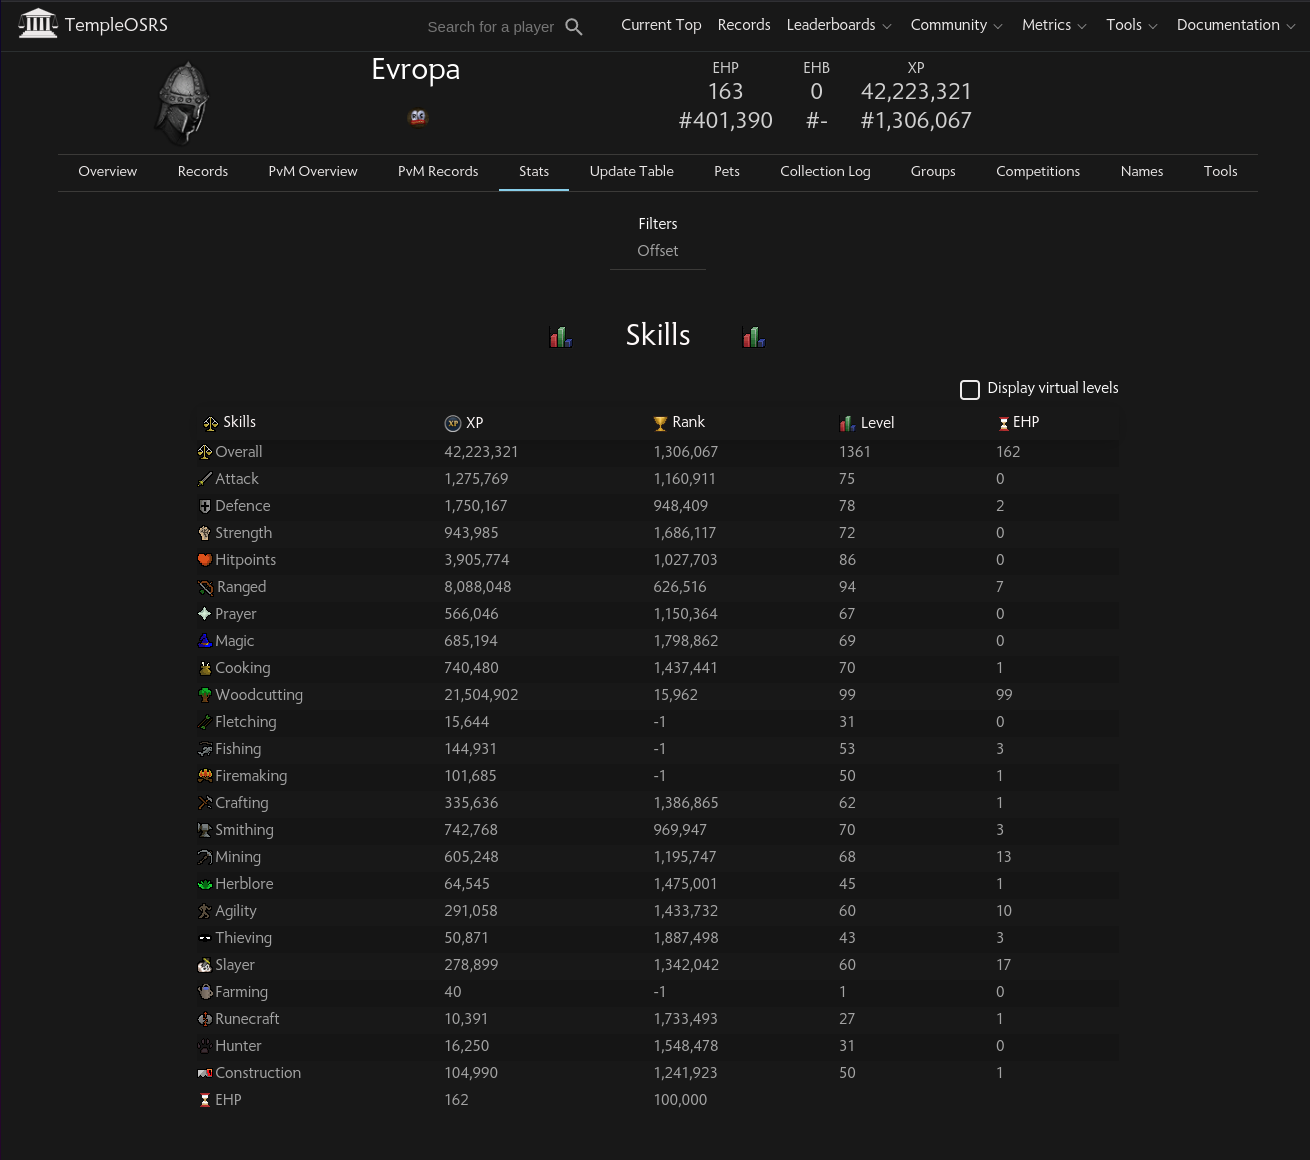Screen dimensions: 1310x1160
Task: Click the Firemaking flame icon
Action: (x=205, y=776)
